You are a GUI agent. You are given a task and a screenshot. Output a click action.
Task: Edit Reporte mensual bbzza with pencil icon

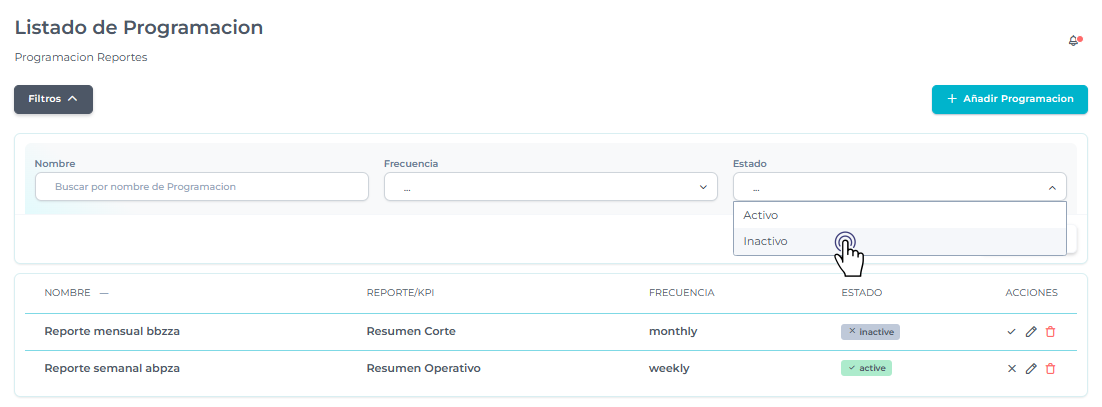click(1031, 332)
